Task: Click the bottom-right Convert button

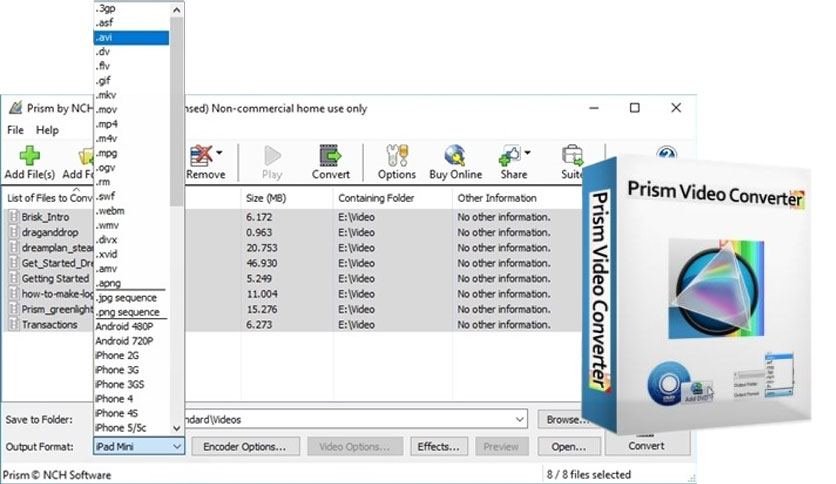Action: click(647, 445)
